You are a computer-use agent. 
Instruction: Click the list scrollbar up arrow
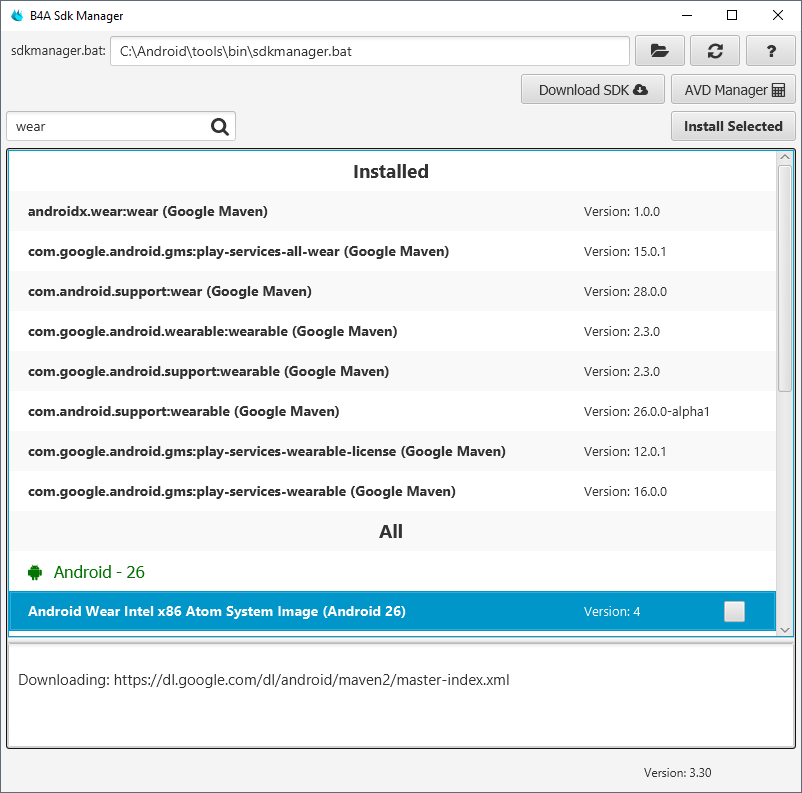(x=785, y=157)
